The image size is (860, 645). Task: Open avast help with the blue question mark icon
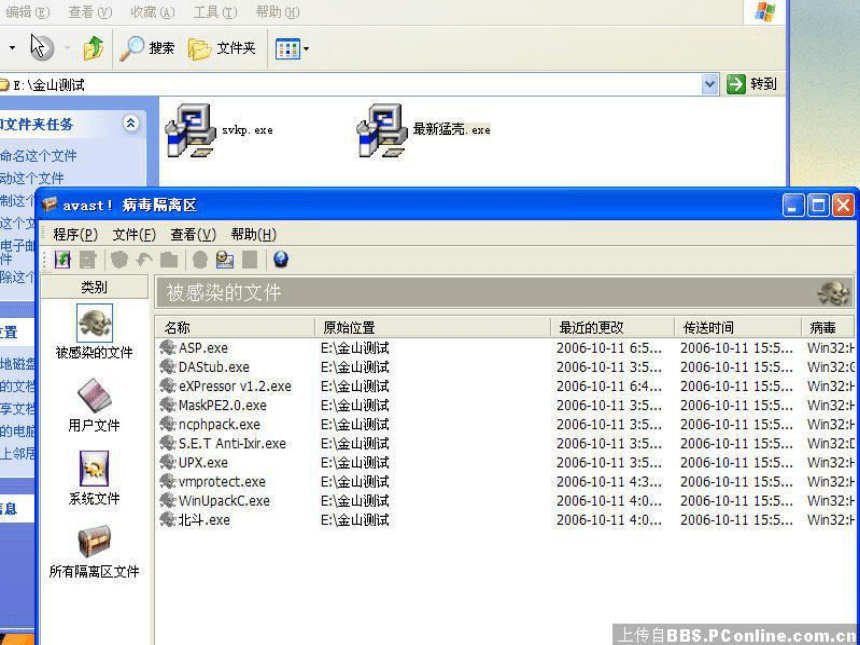[x=281, y=259]
